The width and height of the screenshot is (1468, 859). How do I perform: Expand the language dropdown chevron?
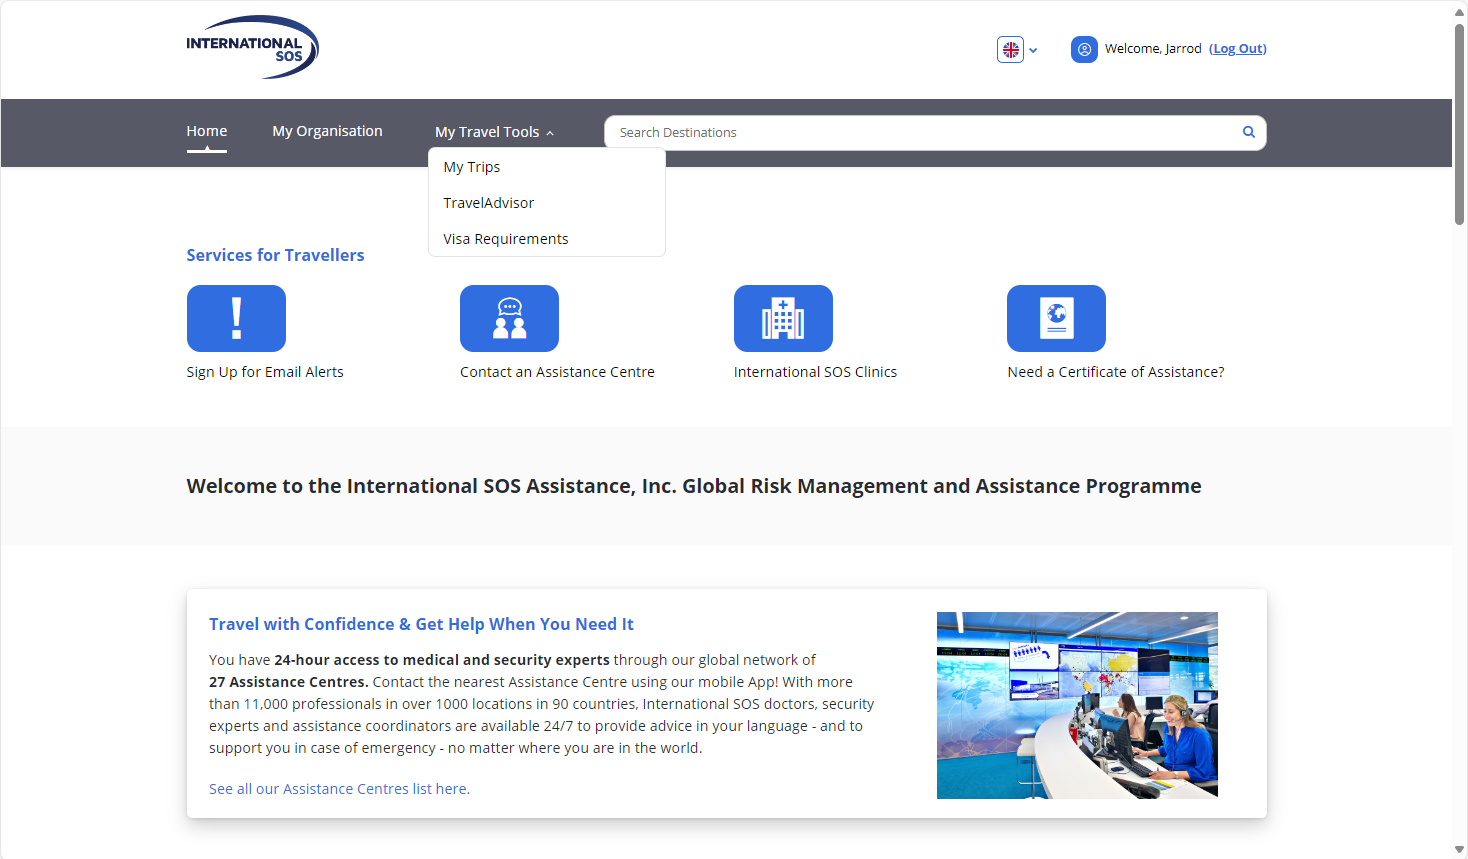[1033, 50]
